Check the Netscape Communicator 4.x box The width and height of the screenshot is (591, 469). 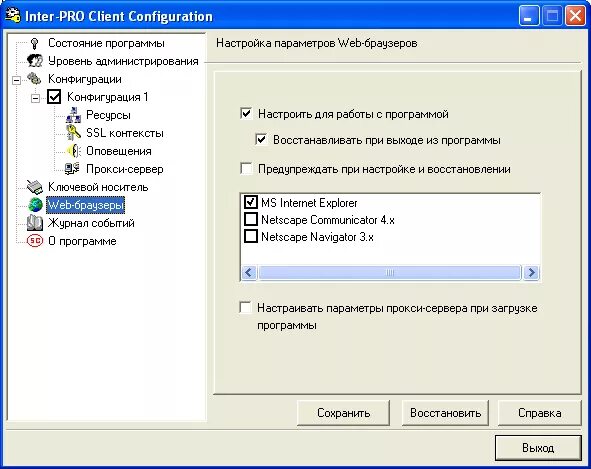coord(251,219)
